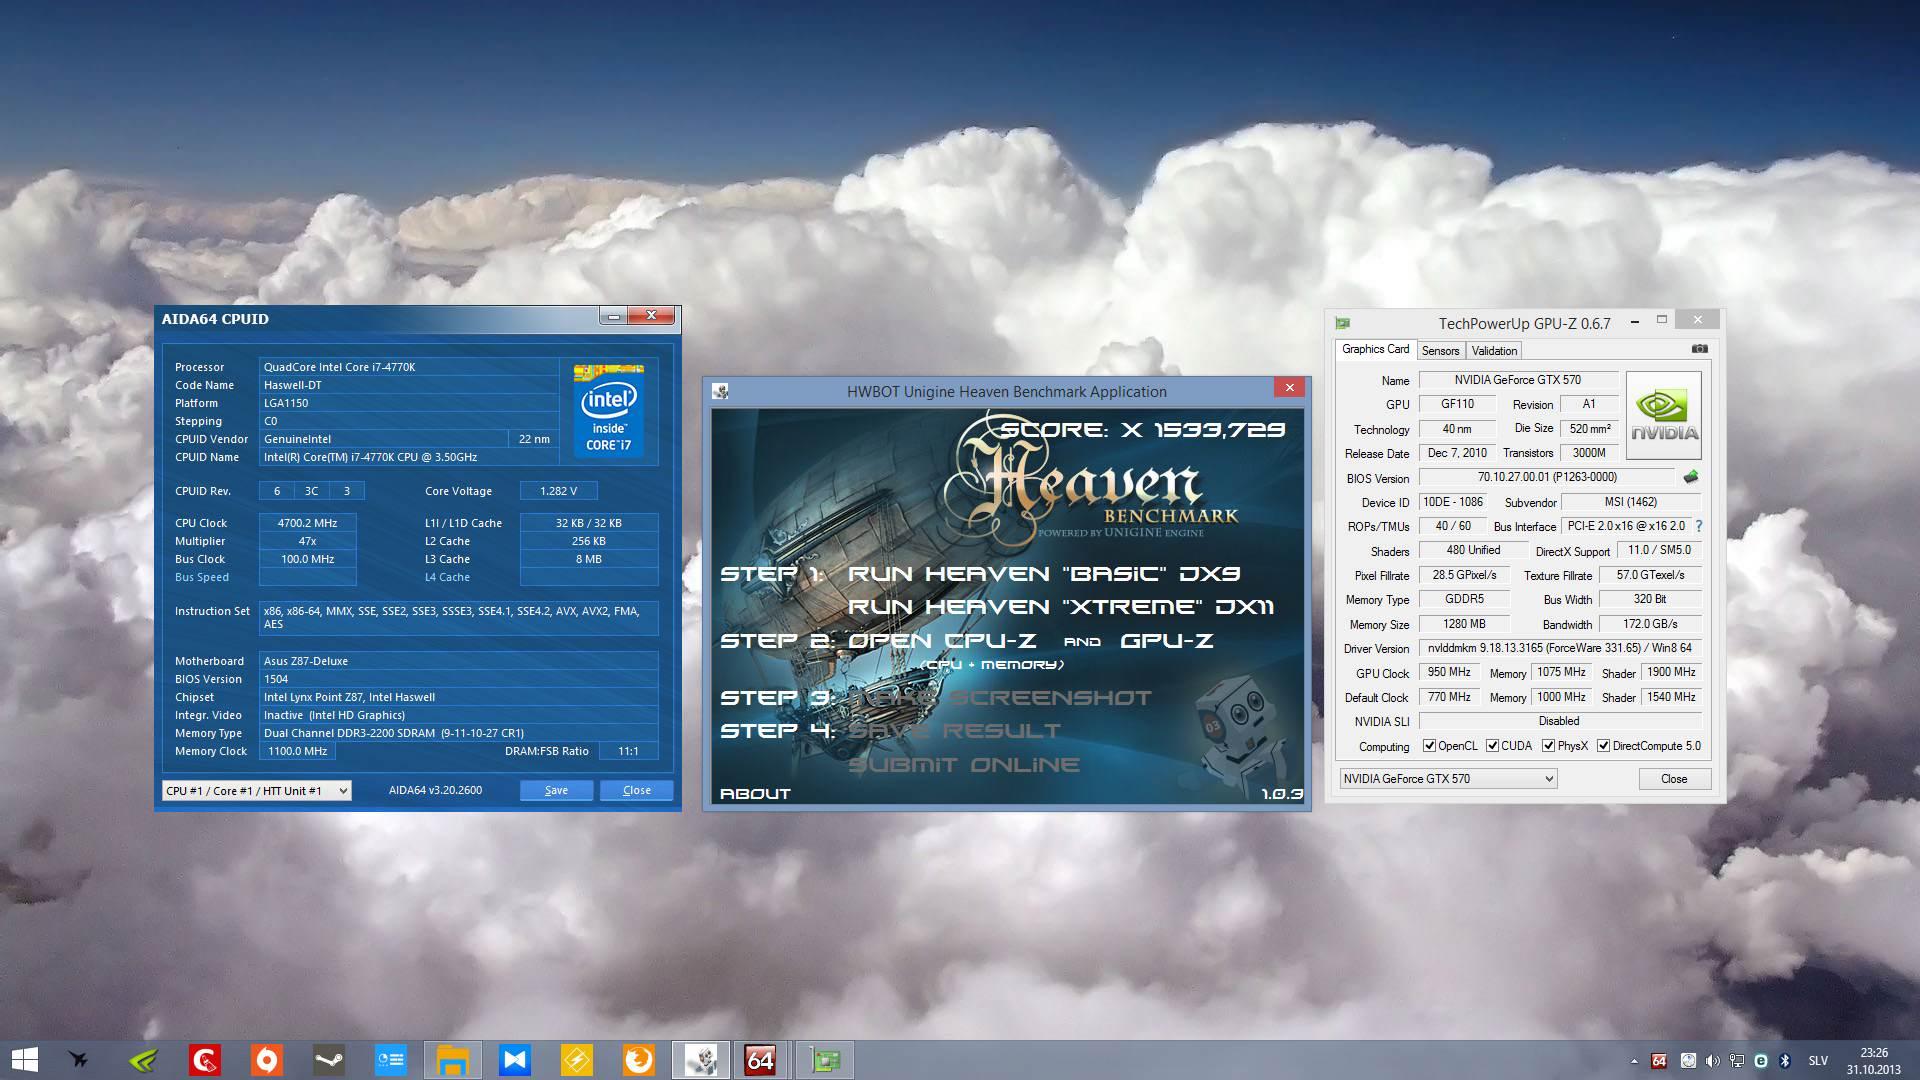
Task: Open the SLV language indicator
Action: click(1818, 1061)
